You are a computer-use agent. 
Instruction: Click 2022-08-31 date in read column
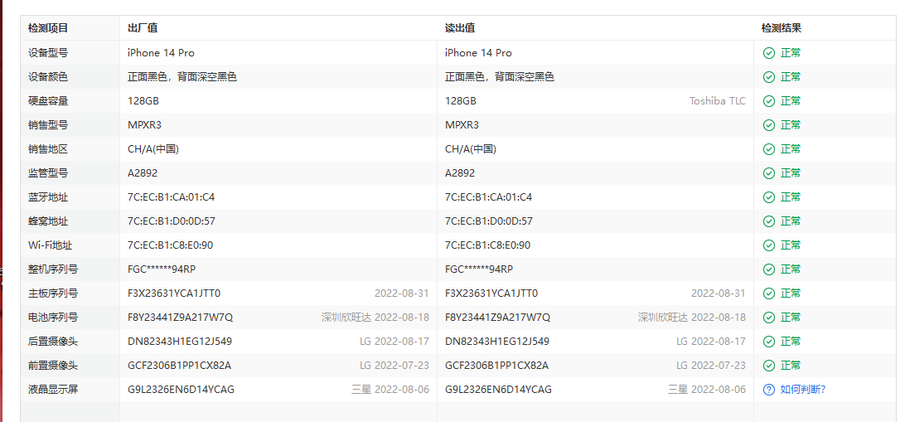pyautogui.click(x=719, y=293)
